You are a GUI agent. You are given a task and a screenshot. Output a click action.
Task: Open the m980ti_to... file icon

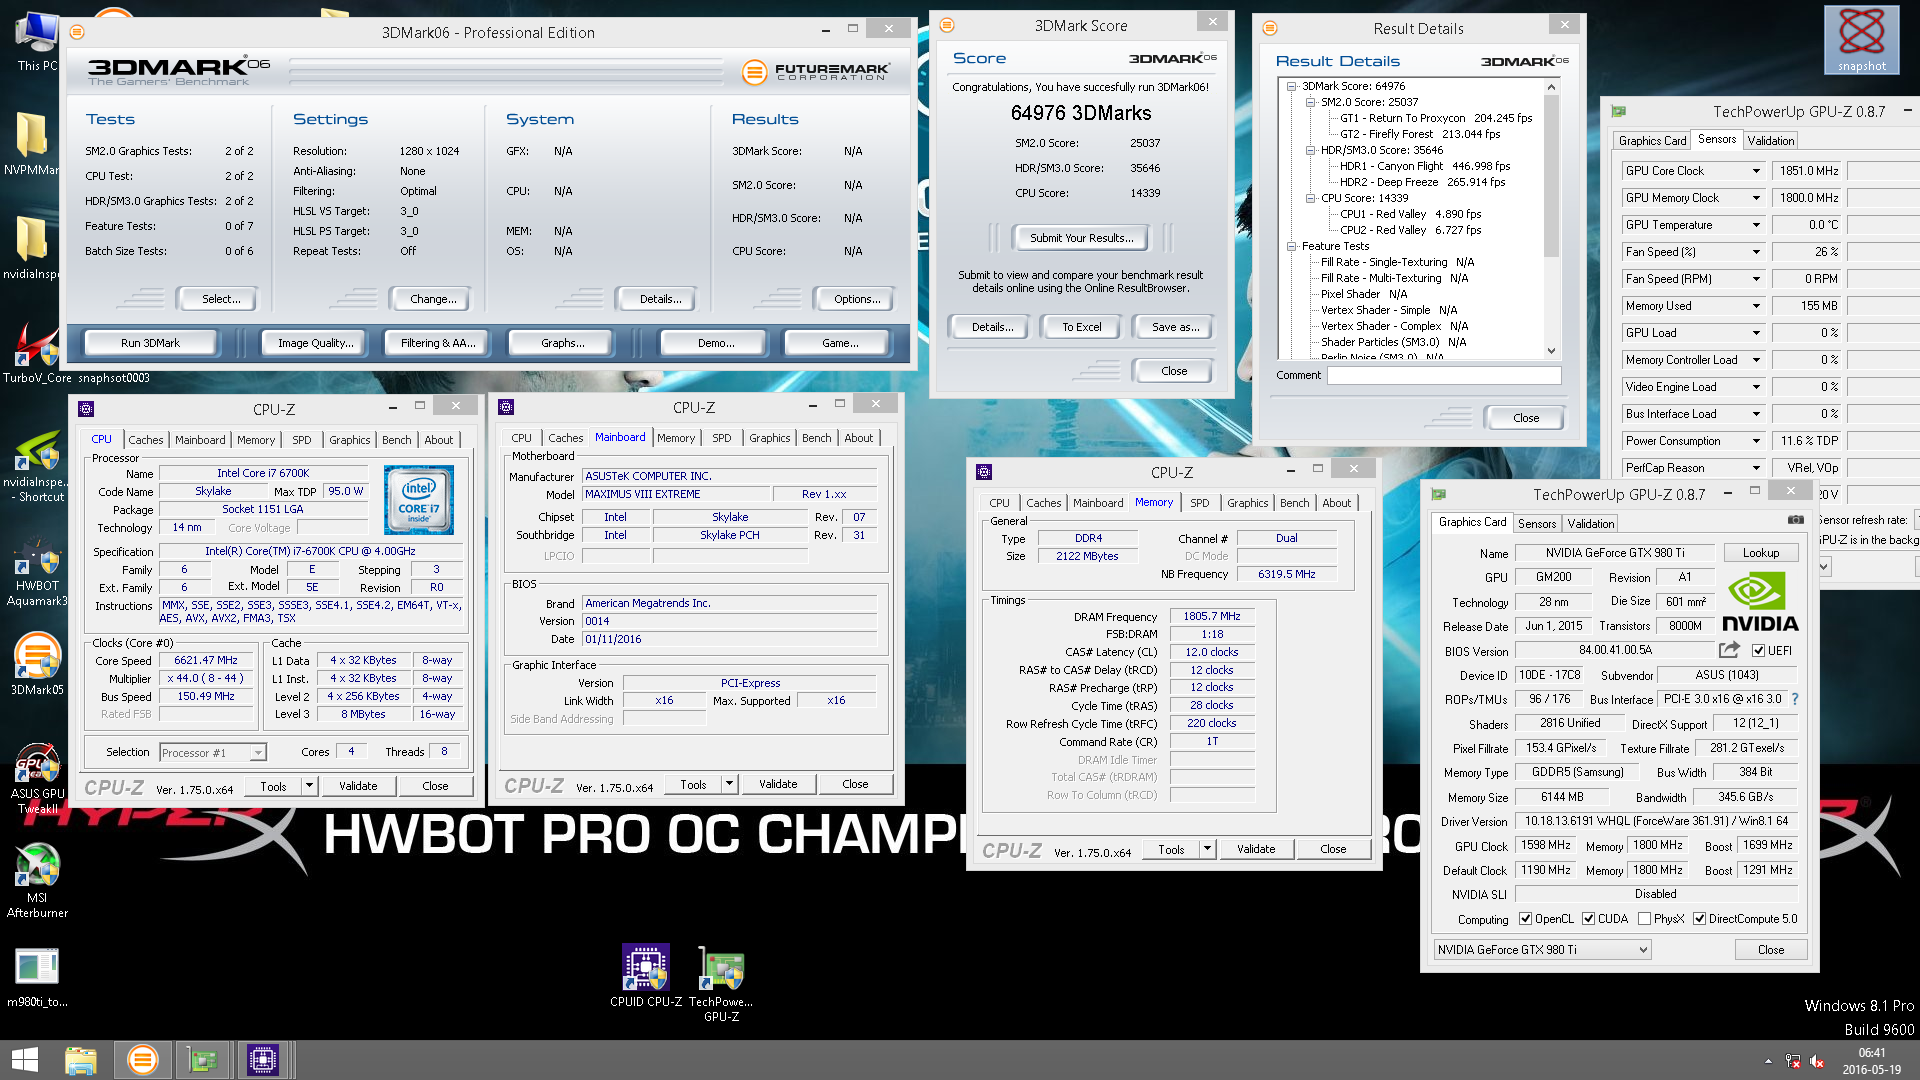pos(37,976)
